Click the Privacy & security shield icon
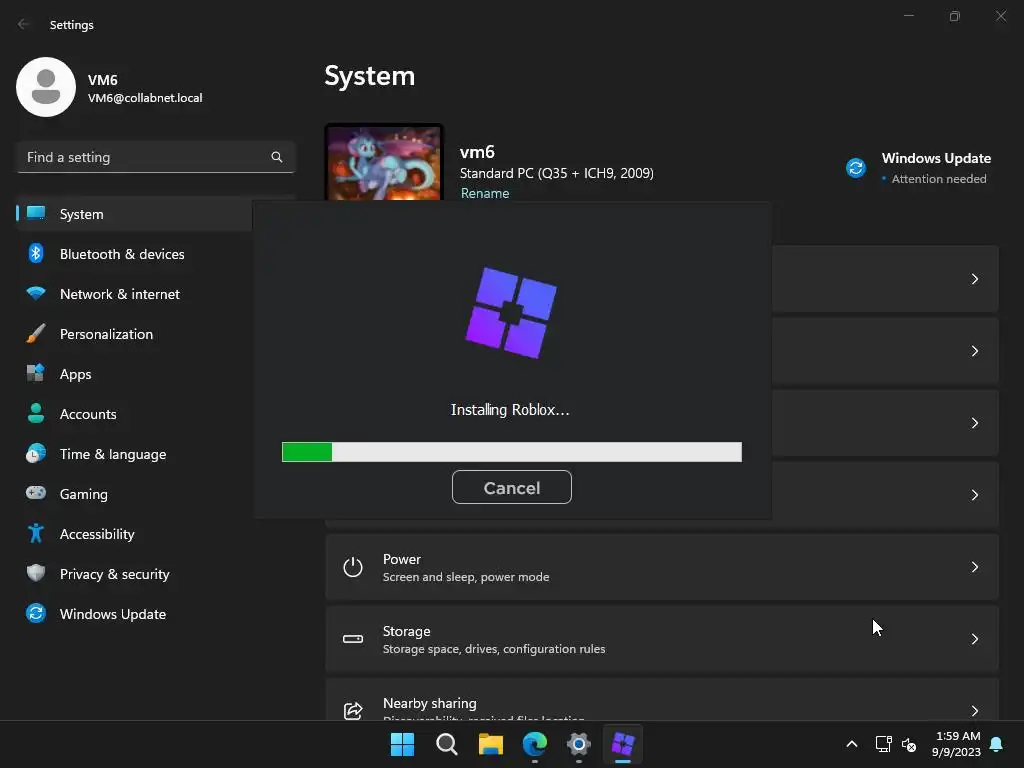 36,573
